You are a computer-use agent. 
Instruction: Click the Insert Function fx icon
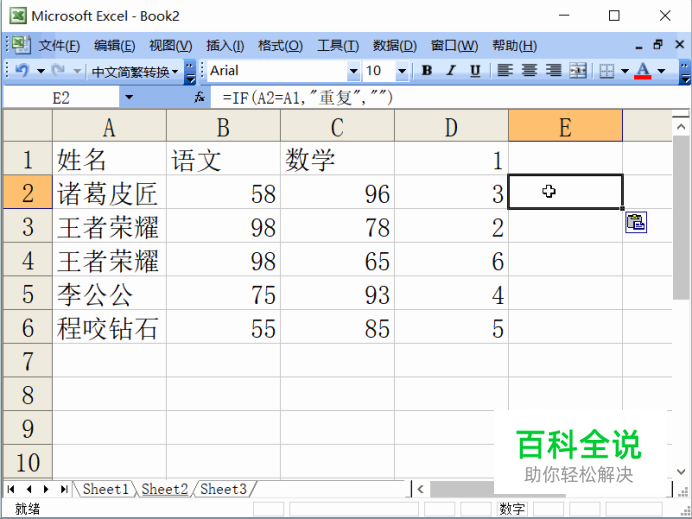pyautogui.click(x=199, y=97)
